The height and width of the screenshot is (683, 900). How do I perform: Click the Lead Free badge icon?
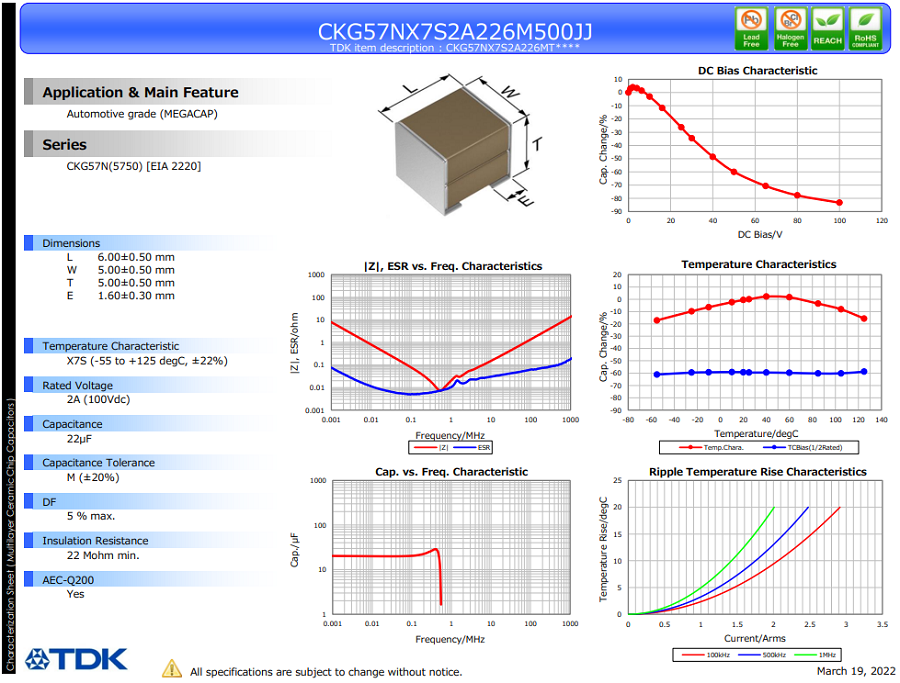click(751, 29)
